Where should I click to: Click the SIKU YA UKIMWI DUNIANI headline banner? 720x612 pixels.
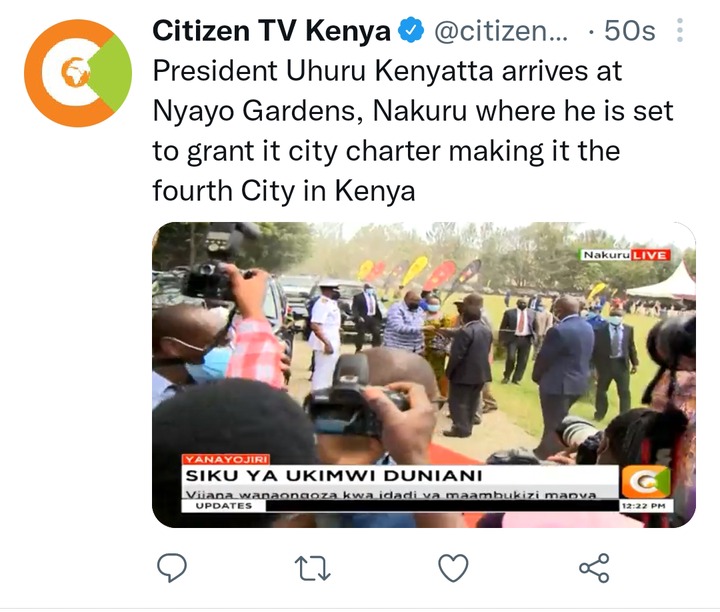400,476
